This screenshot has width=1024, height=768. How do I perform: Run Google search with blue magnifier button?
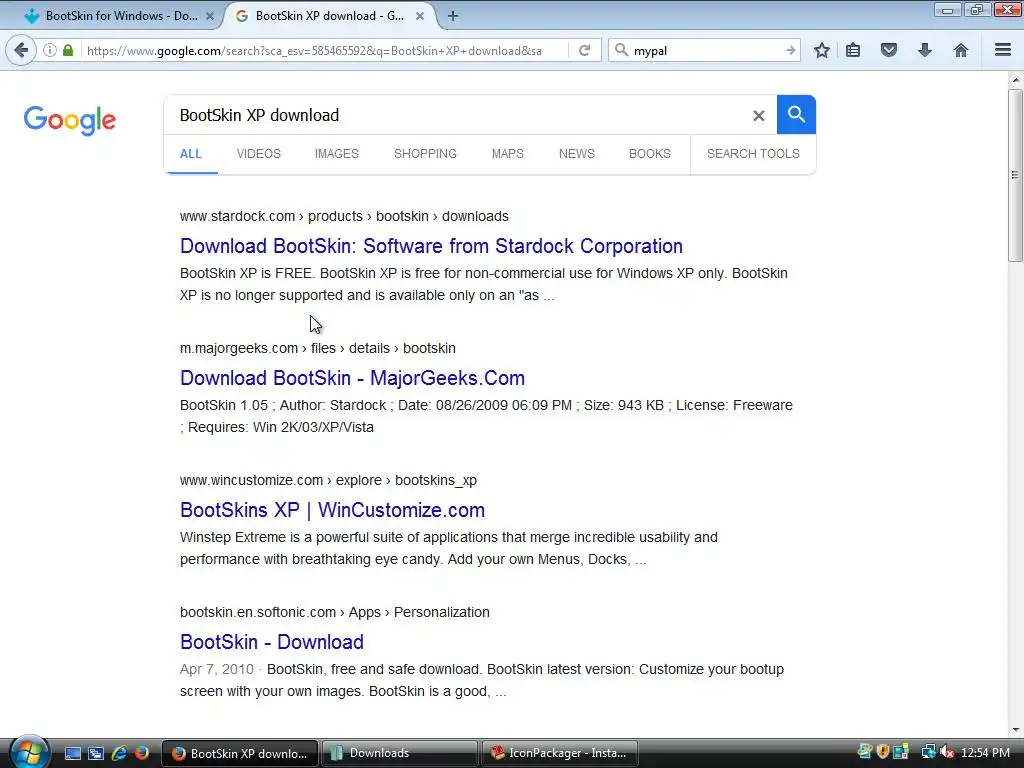click(796, 115)
